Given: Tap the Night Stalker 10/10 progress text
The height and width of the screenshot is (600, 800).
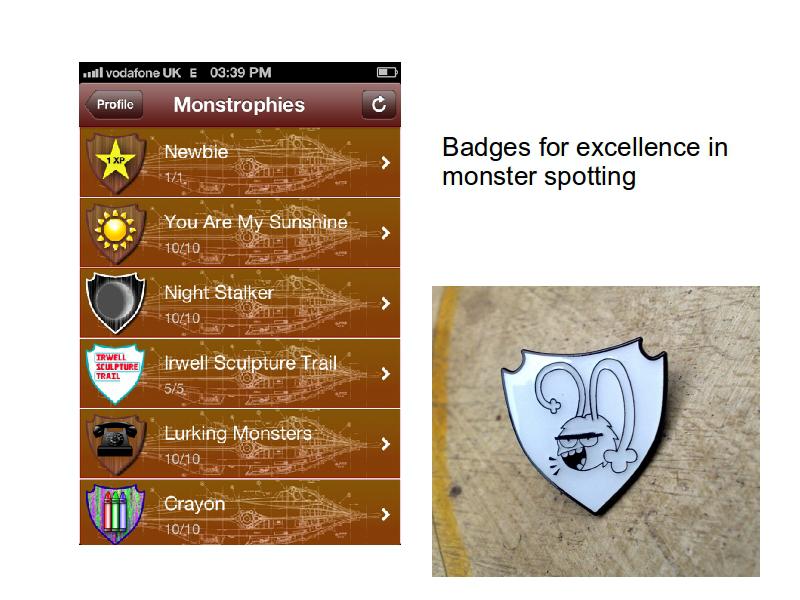Looking at the screenshot, I should tap(182, 318).
